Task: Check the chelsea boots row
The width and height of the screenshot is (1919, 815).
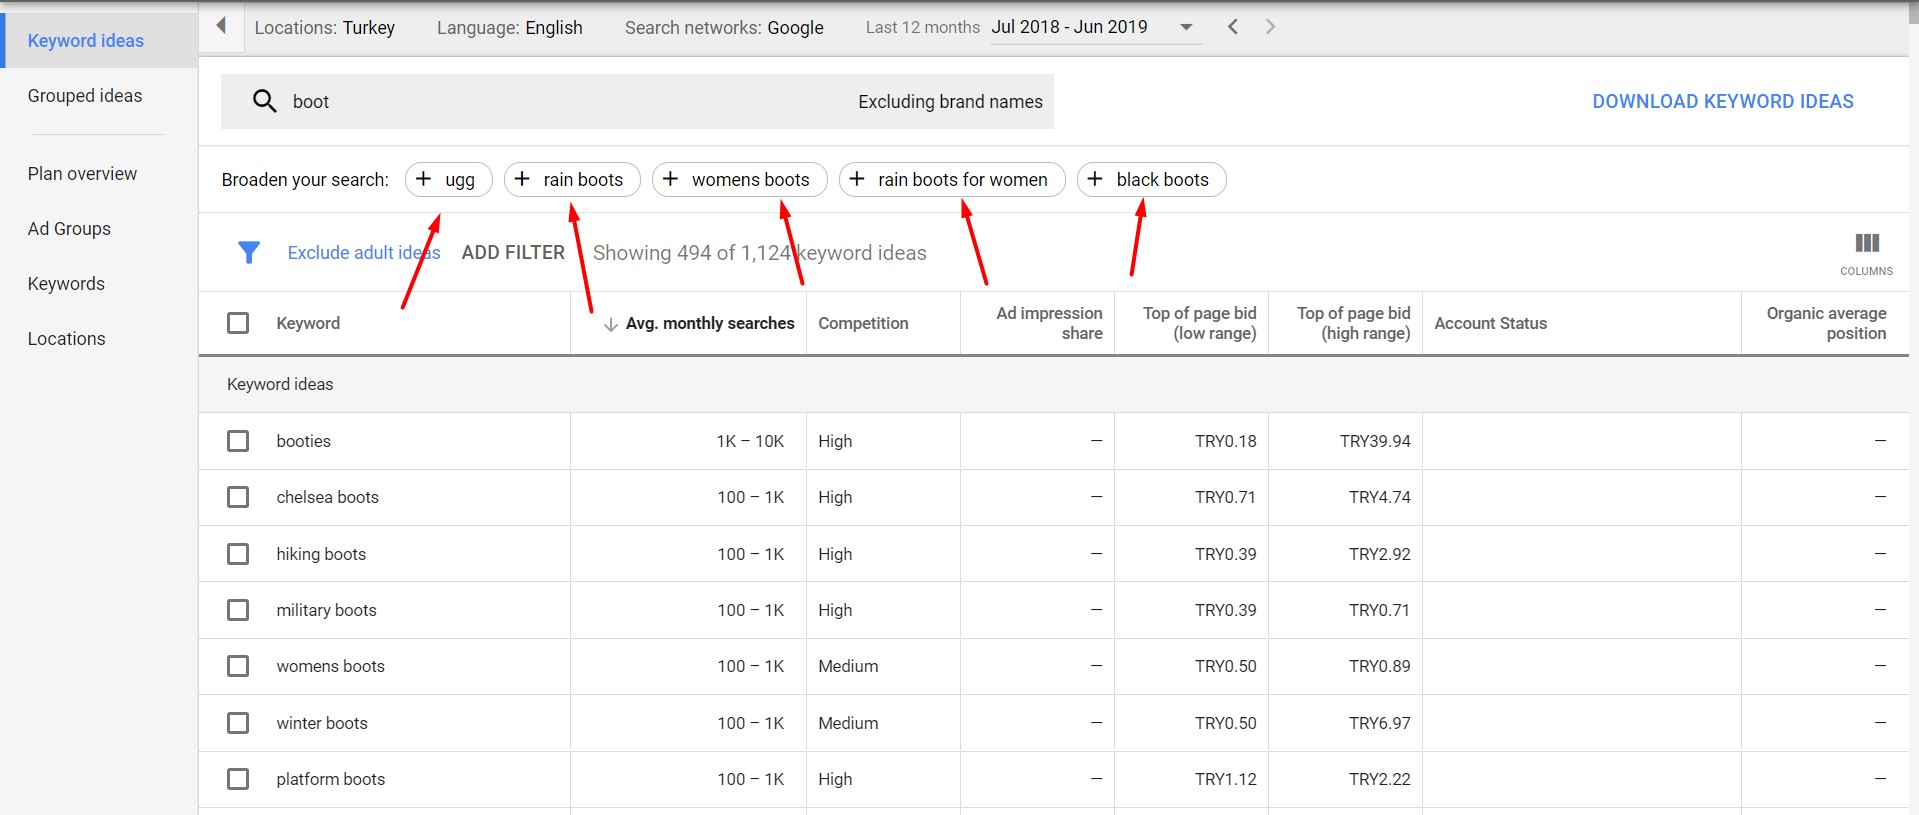Action: [238, 497]
